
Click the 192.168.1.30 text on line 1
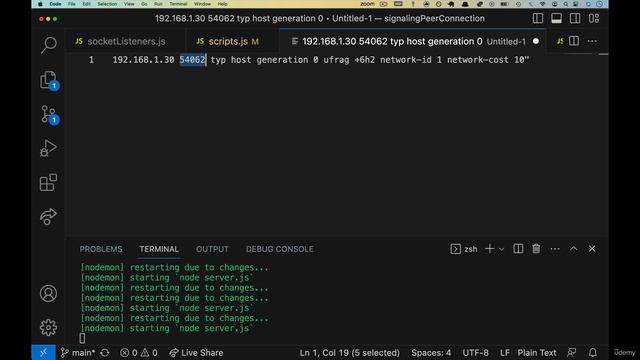pos(143,60)
